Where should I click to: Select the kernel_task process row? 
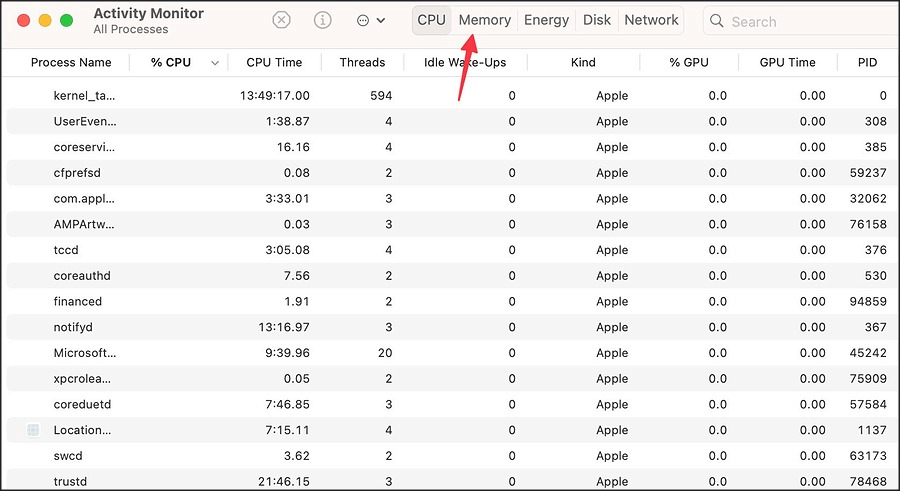tap(450, 96)
